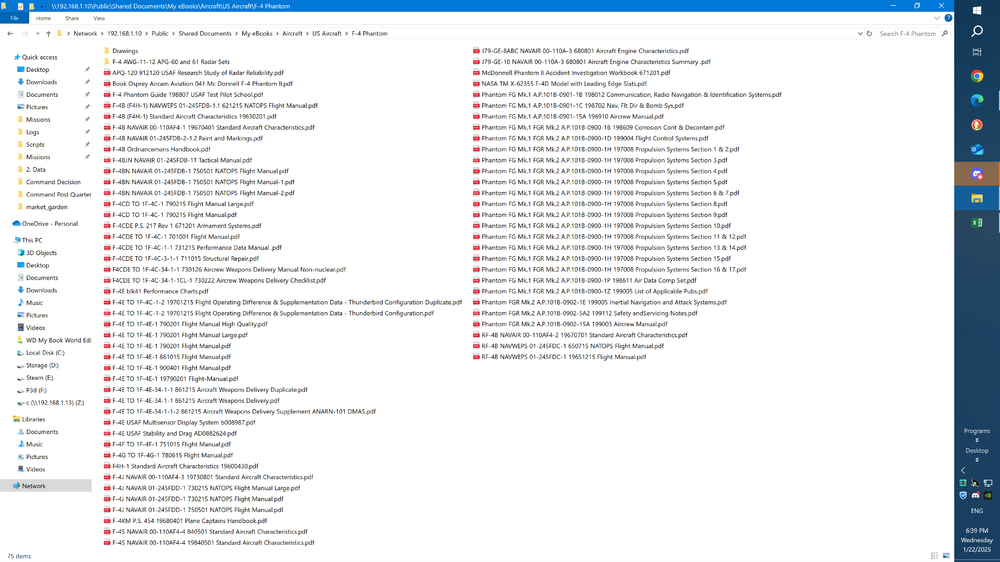Click the Back navigation arrow

click(x=10, y=34)
